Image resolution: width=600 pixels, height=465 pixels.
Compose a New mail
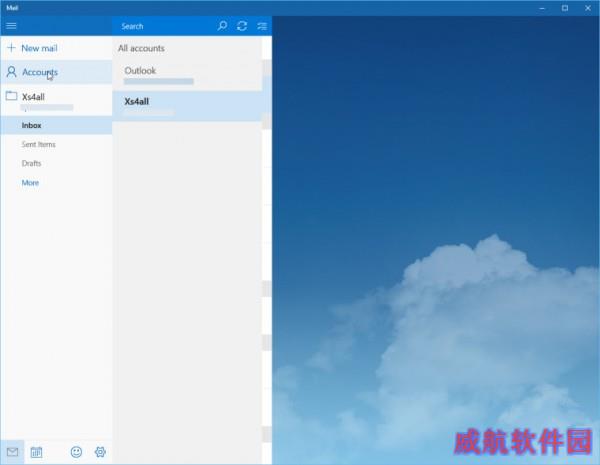56,48
